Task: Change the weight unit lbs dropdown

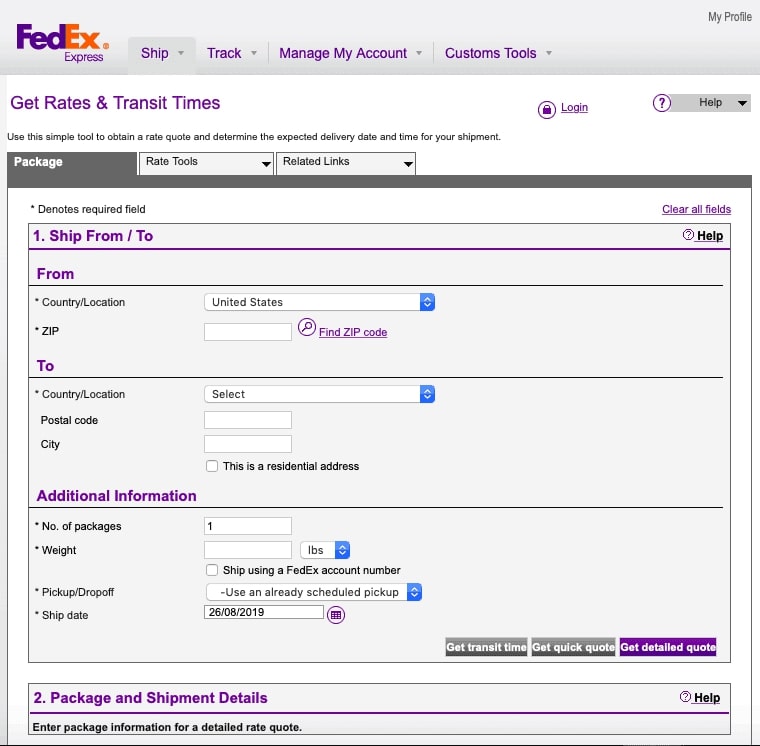Action: 325,550
